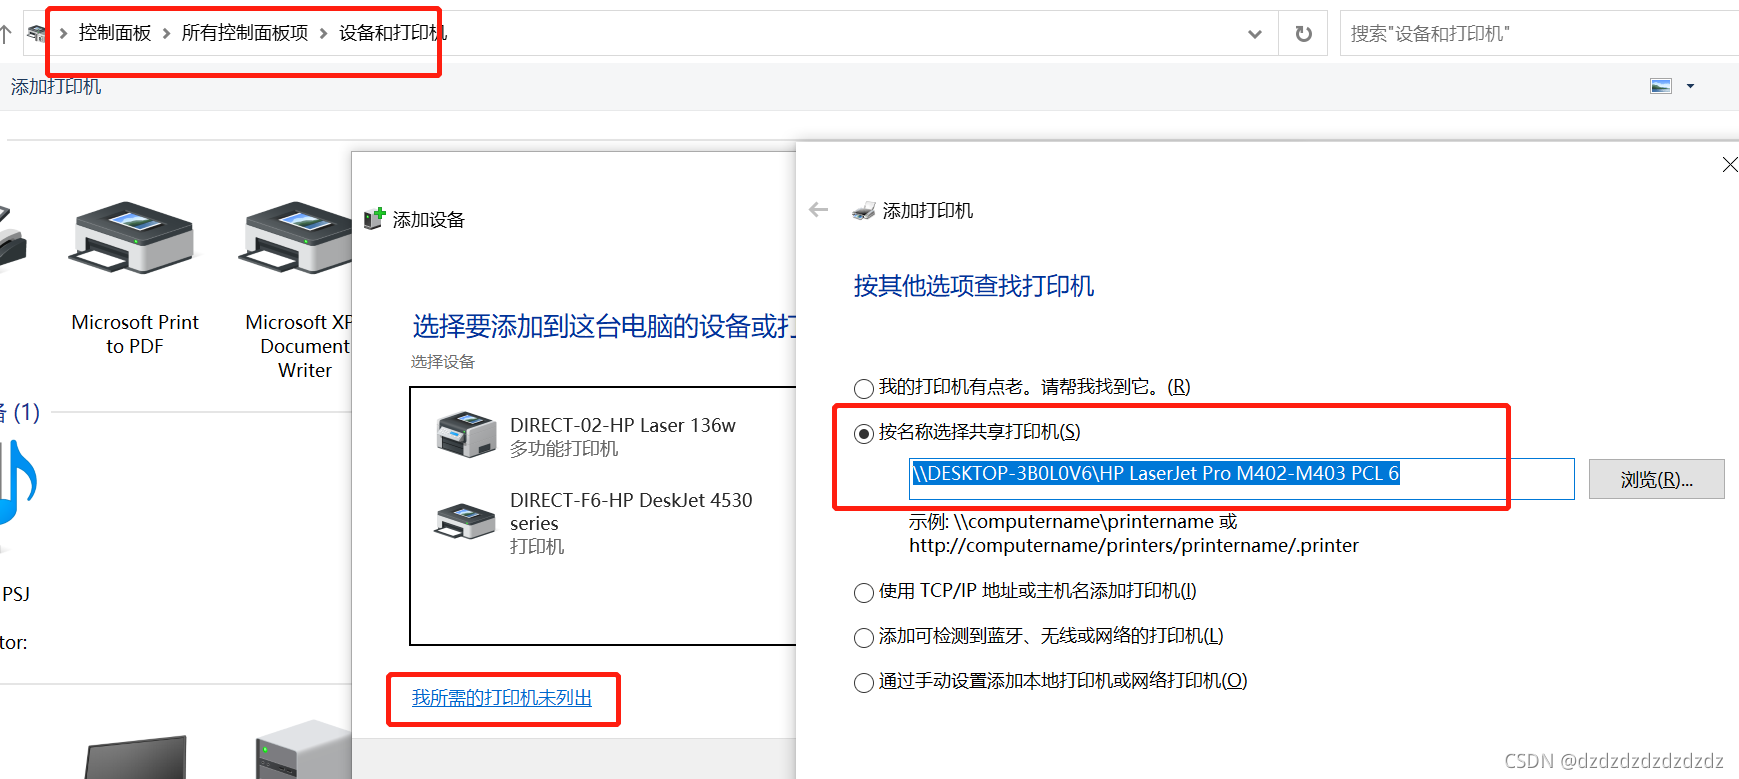Screen dimensions: 1739x779
Task: Choose add printer using TCP/IP address option
Action: (864, 592)
